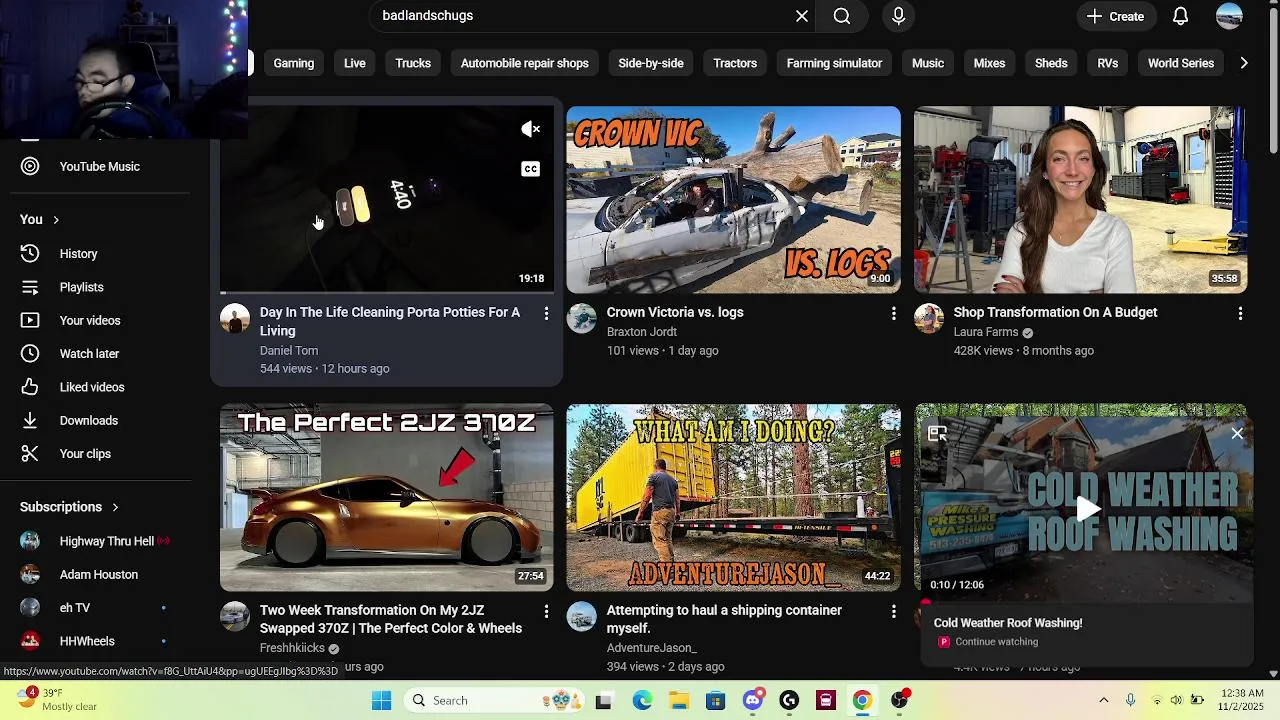Viewport: 1280px width, 720px height.
Task: Open YouTube Music in the sidebar
Action: (x=100, y=167)
